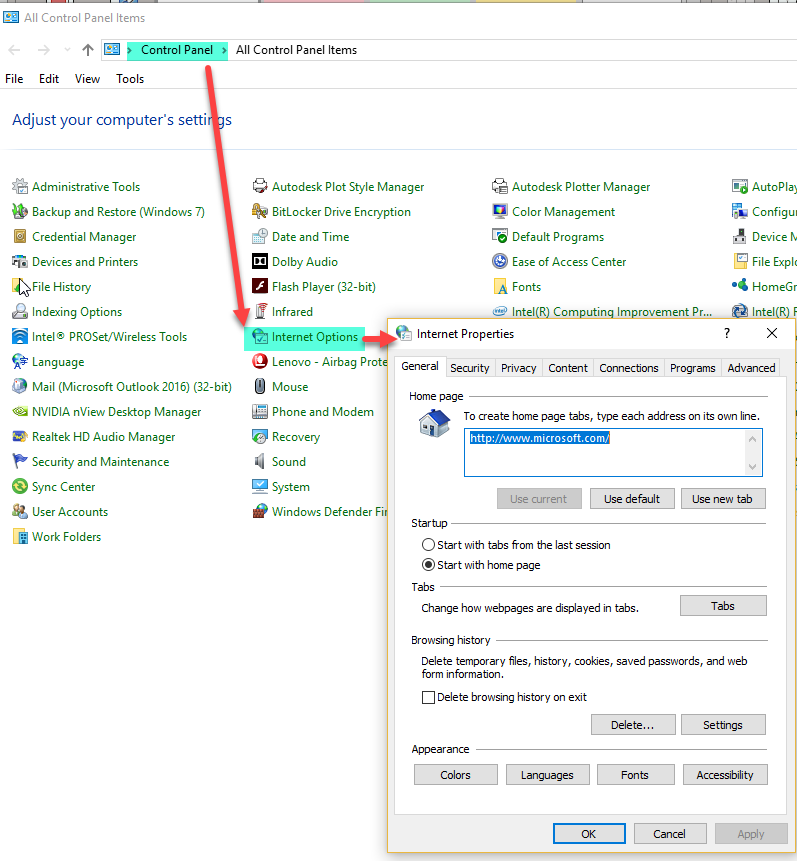This screenshot has height=861, width=797.
Task: Open the Mouse icon
Action: (260, 387)
